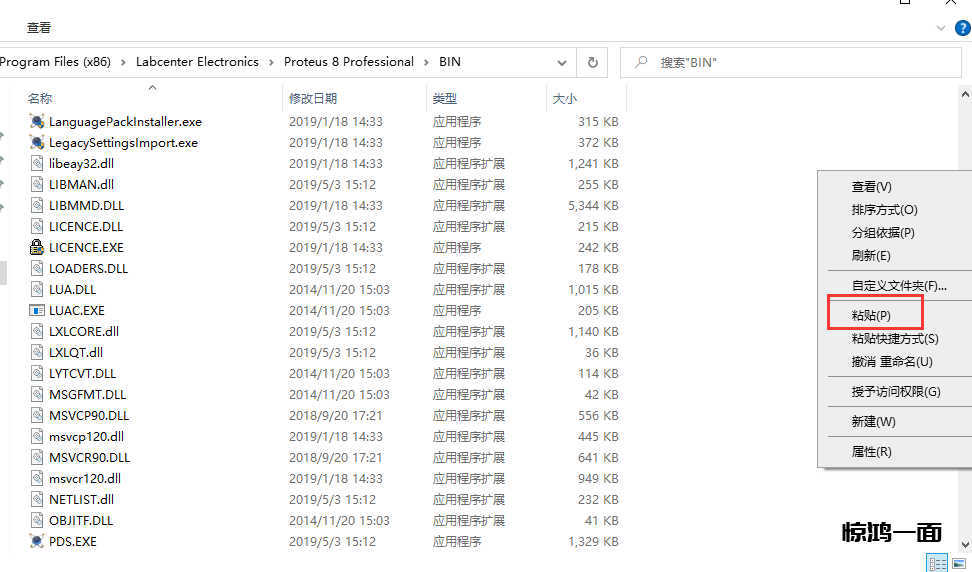Expand the ribbon with the chevron
This screenshot has width=972, height=572.
click(942, 28)
